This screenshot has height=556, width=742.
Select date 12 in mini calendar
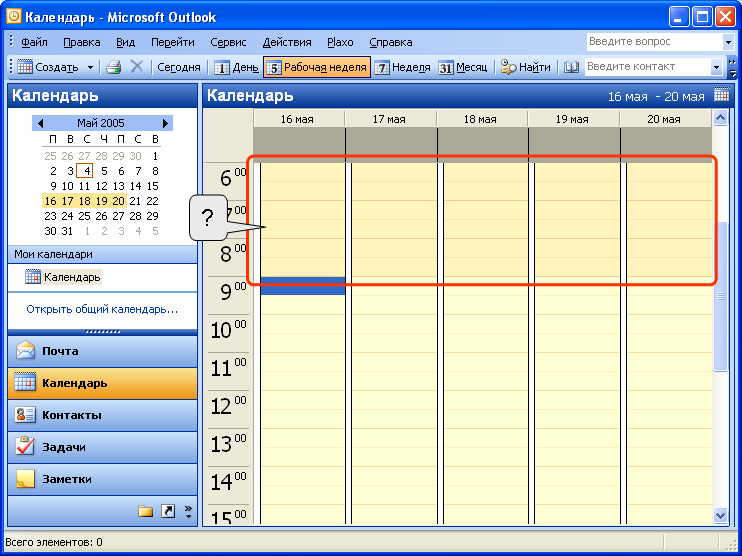(101, 186)
